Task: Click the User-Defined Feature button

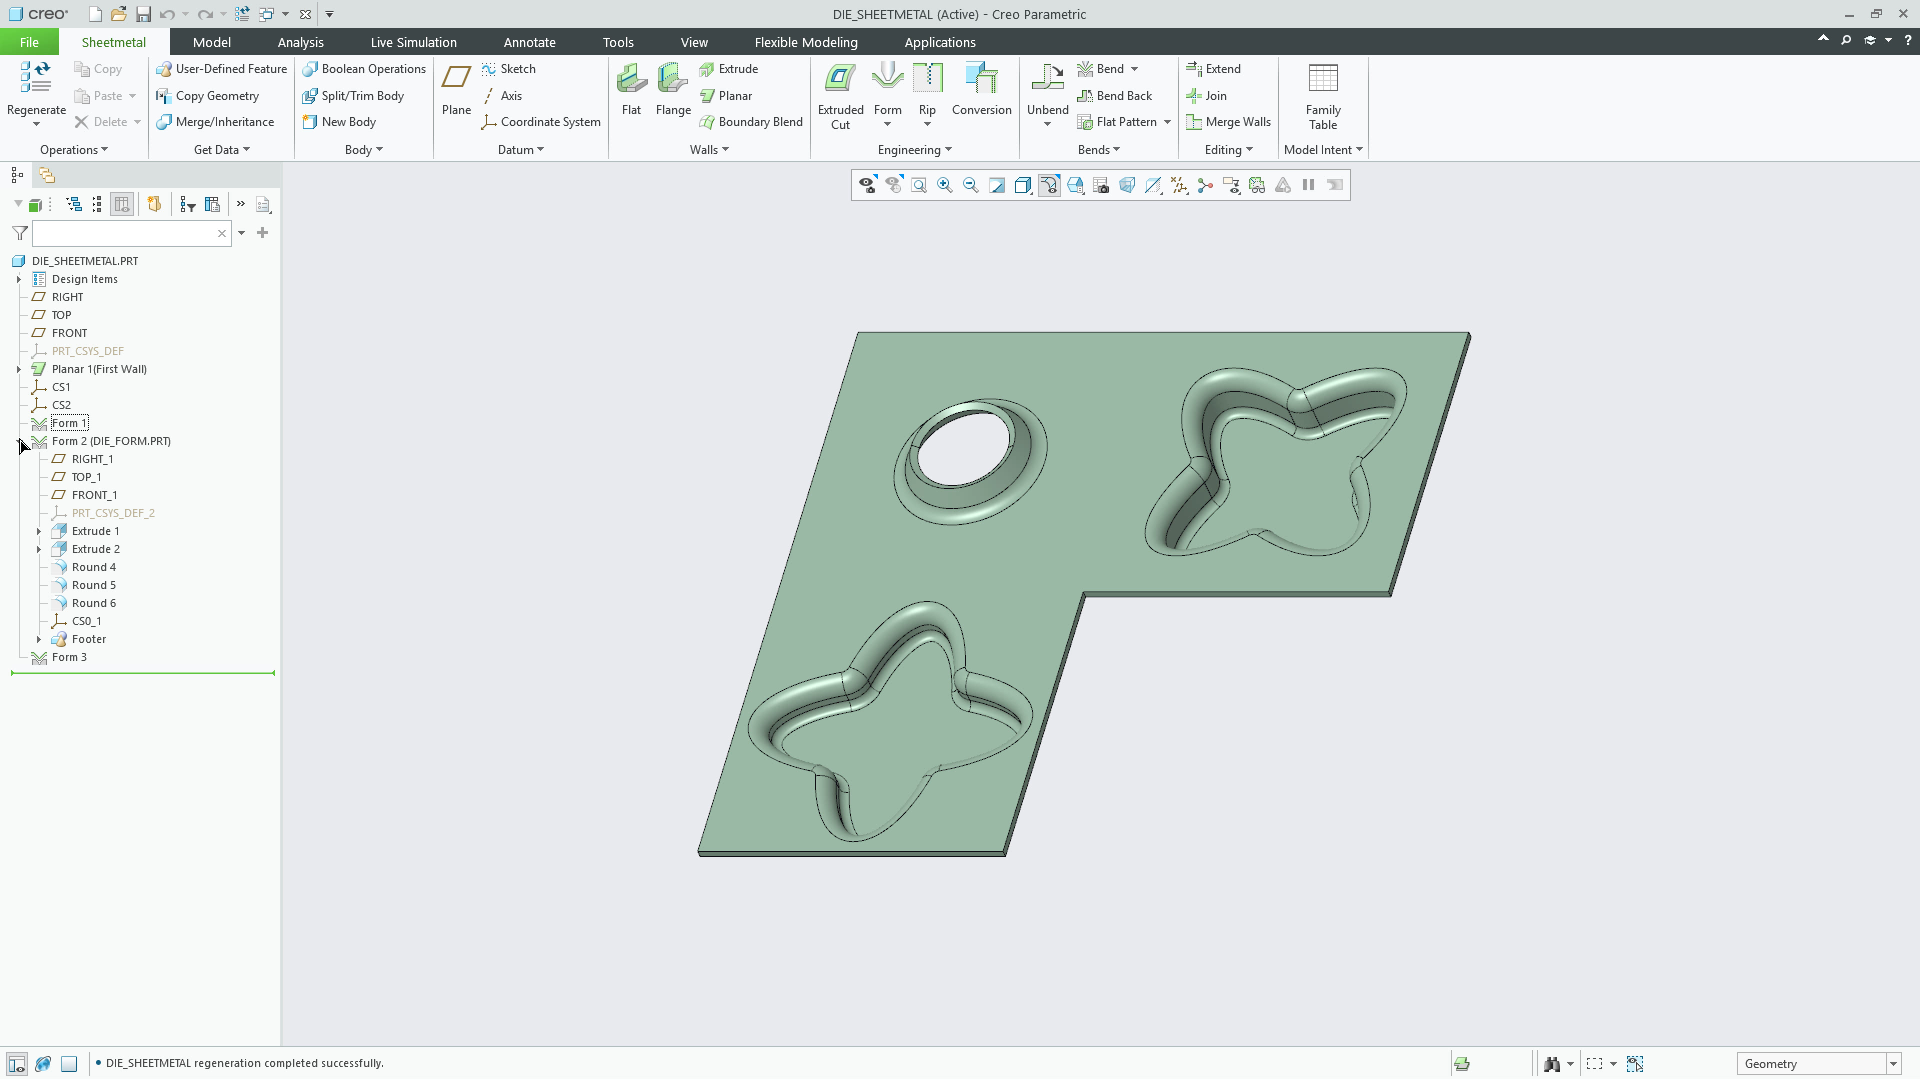Action: (221, 69)
